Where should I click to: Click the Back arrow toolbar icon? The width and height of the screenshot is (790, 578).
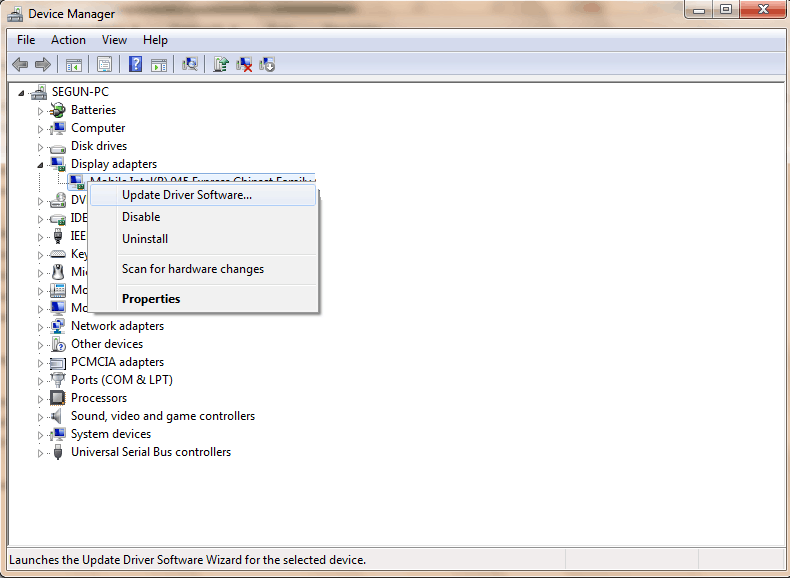pos(20,65)
